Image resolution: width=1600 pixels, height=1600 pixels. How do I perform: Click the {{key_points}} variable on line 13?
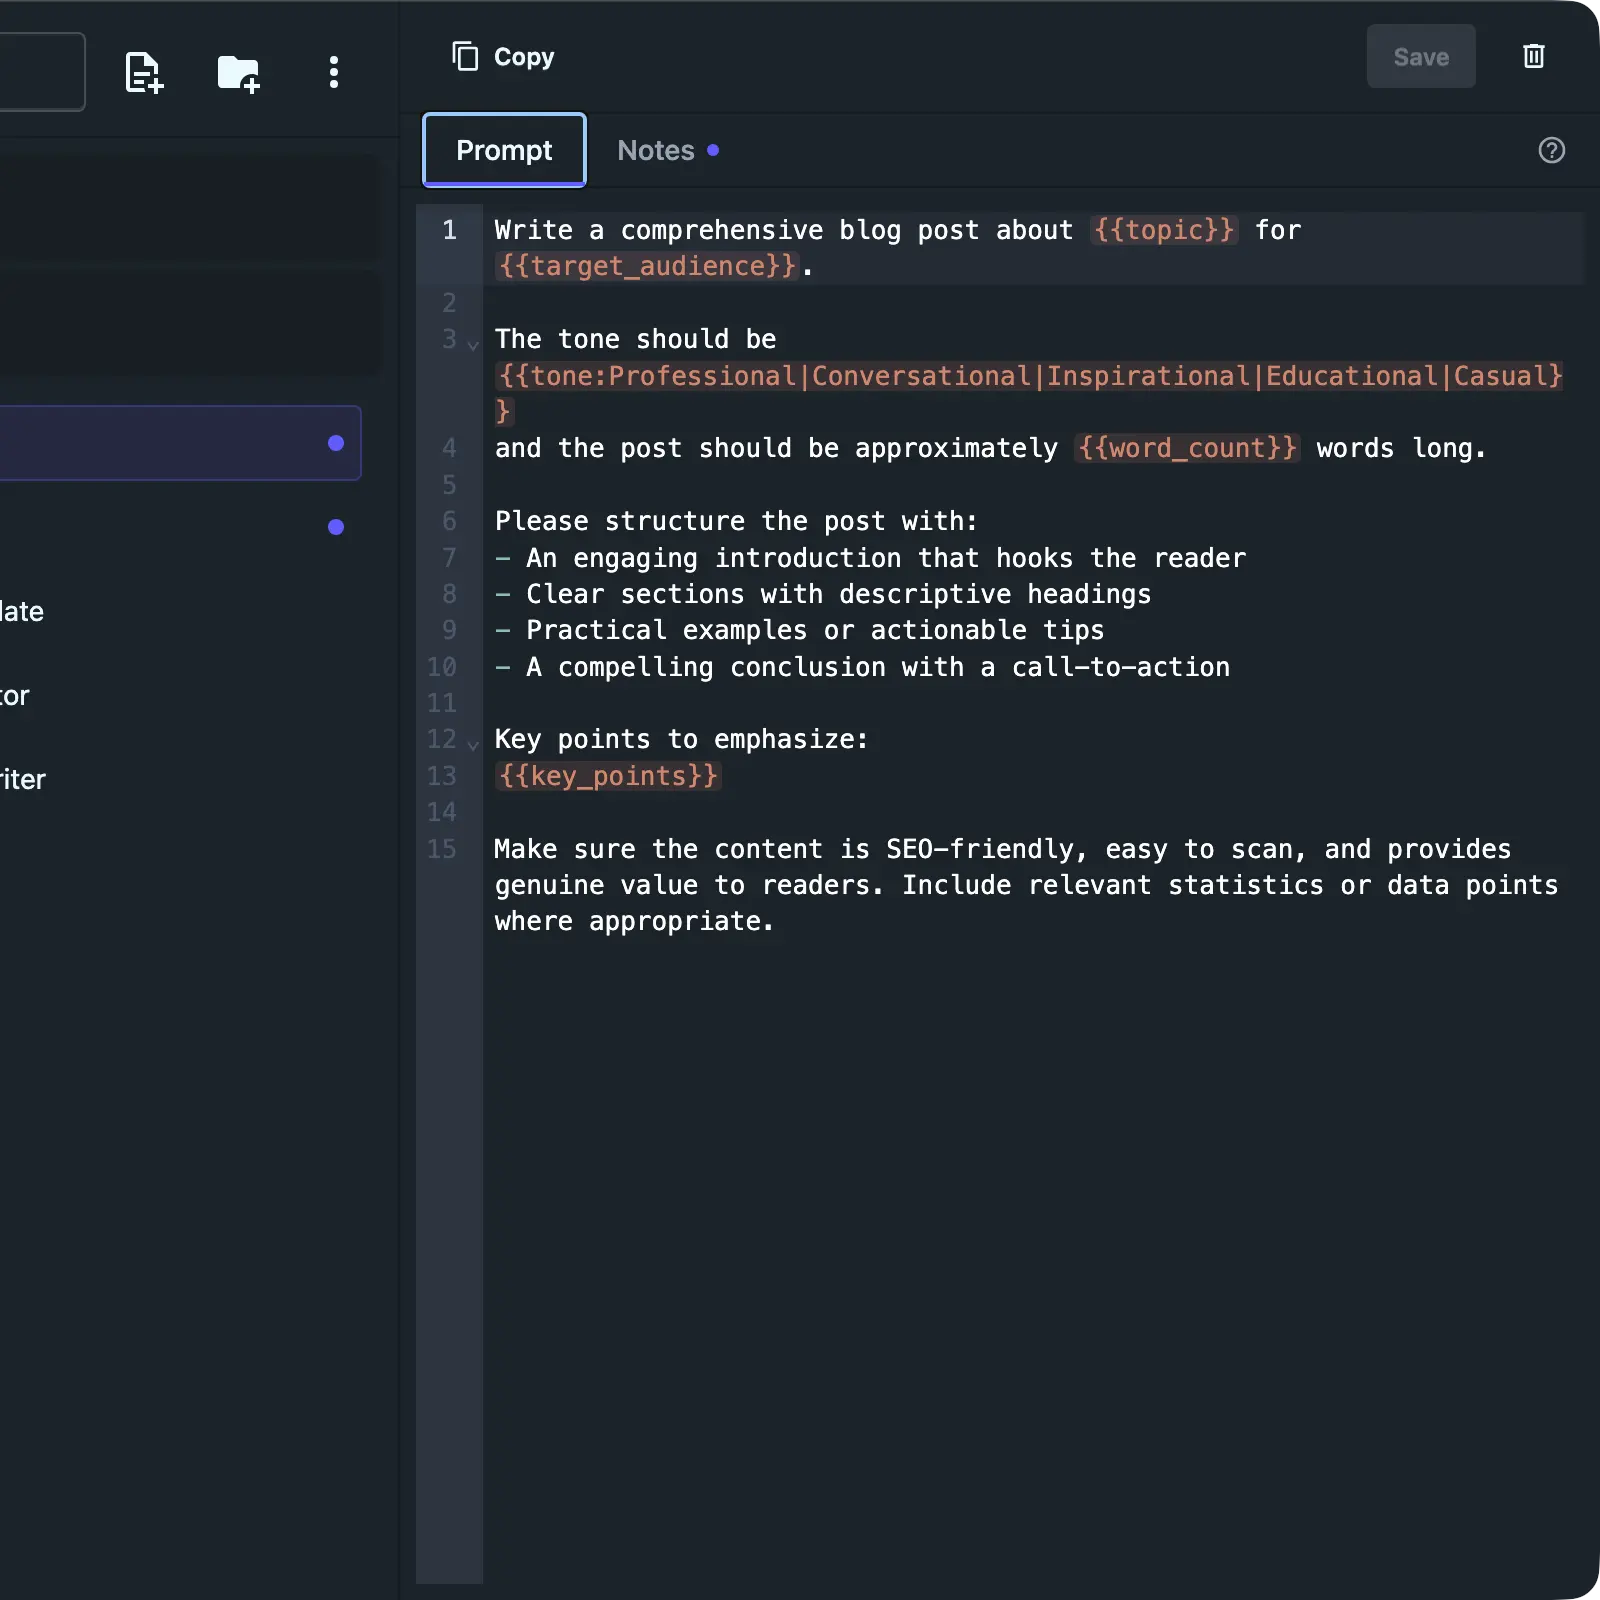click(x=608, y=776)
